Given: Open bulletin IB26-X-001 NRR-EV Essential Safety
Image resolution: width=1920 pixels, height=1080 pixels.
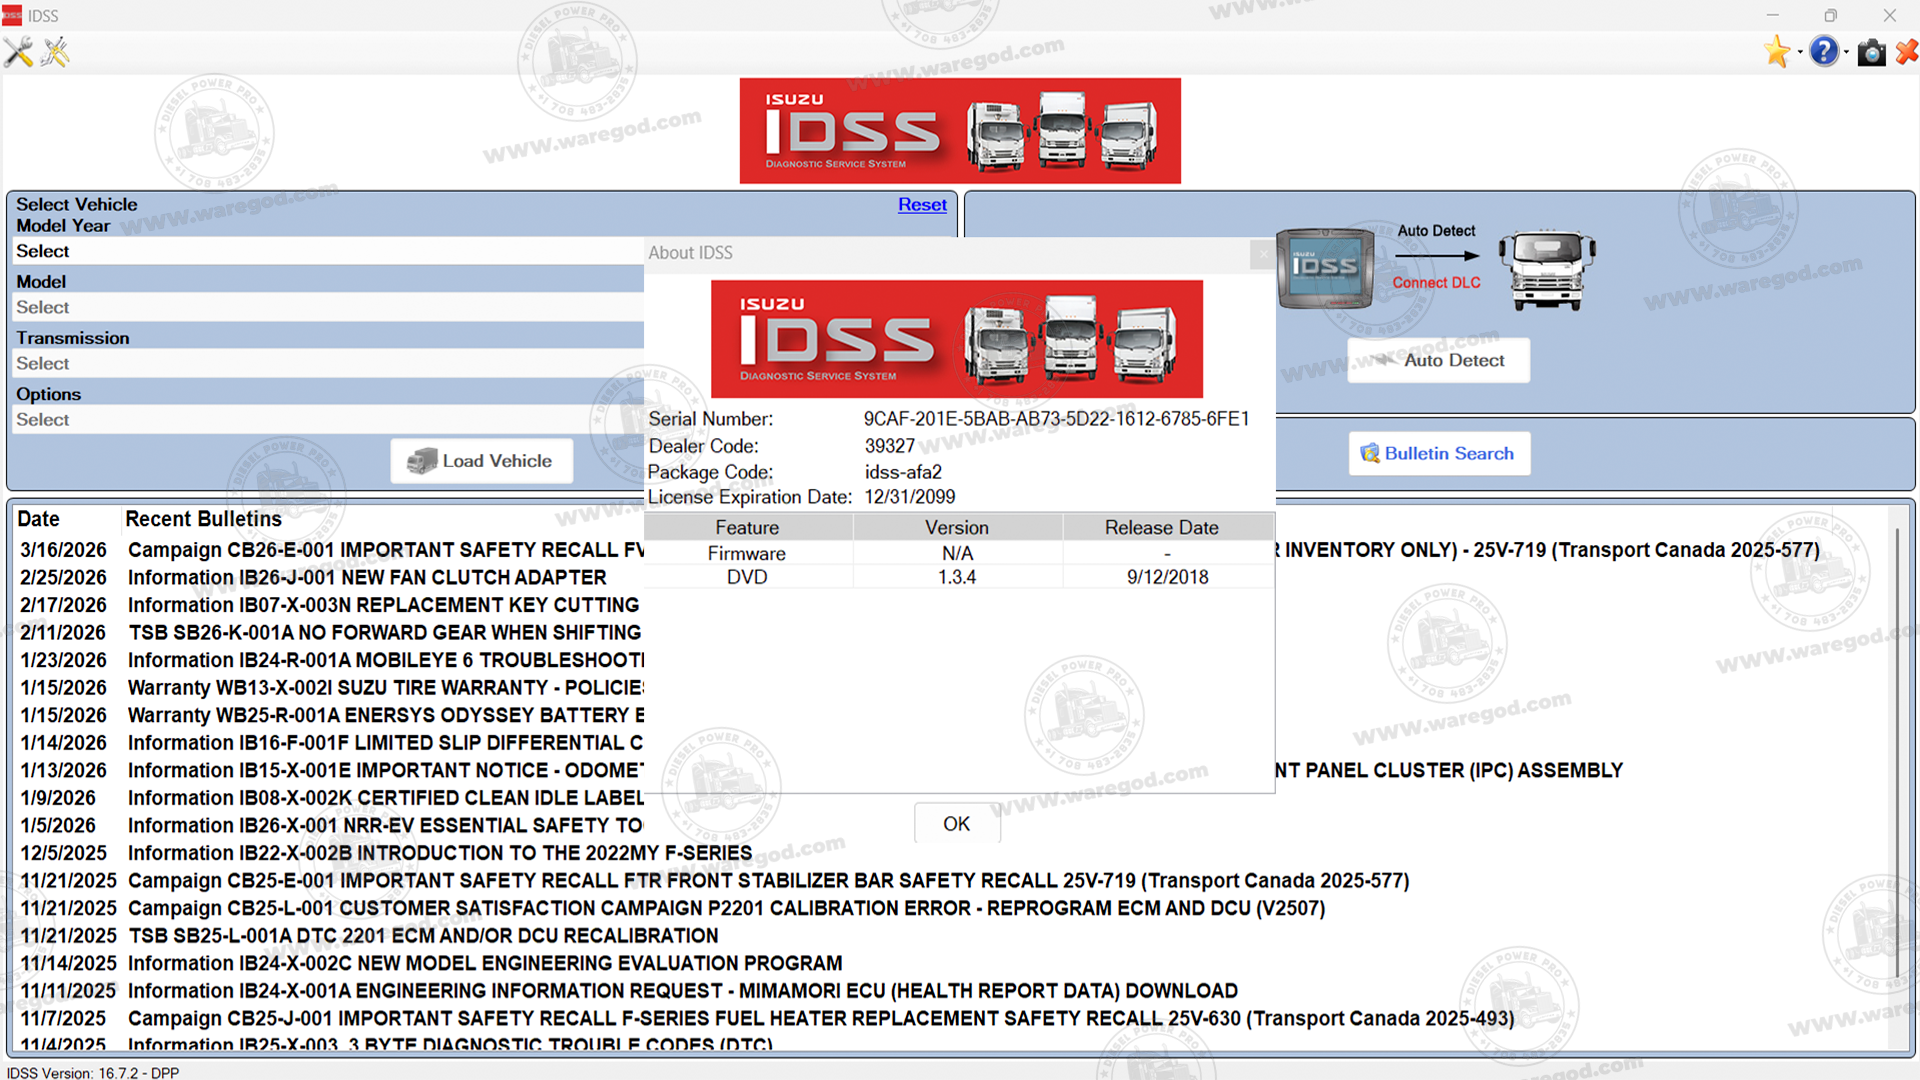Looking at the screenshot, I should point(332,825).
